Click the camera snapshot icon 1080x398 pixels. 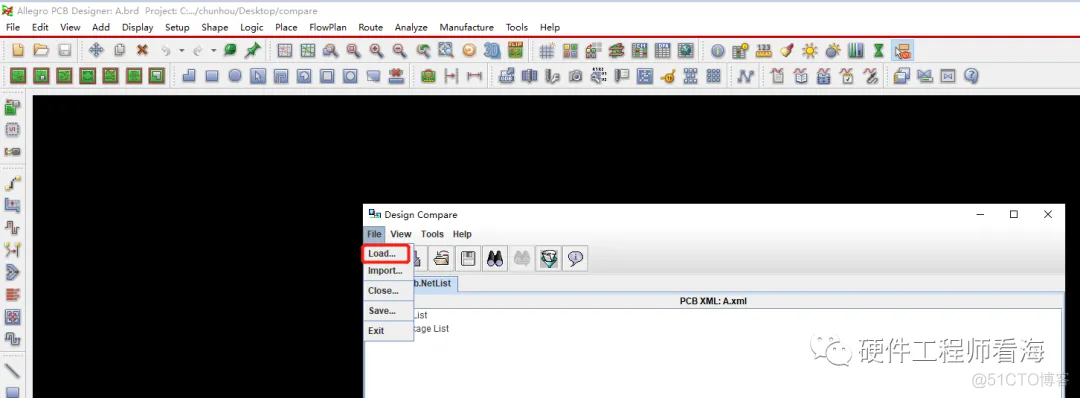point(576,76)
